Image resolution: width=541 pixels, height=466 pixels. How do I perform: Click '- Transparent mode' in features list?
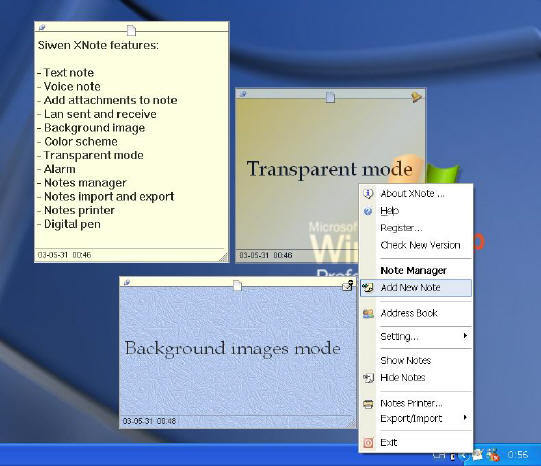[x=90, y=156]
